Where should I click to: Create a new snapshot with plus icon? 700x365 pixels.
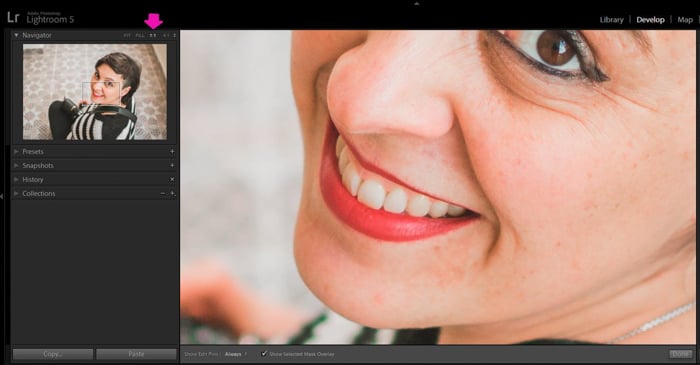172,166
